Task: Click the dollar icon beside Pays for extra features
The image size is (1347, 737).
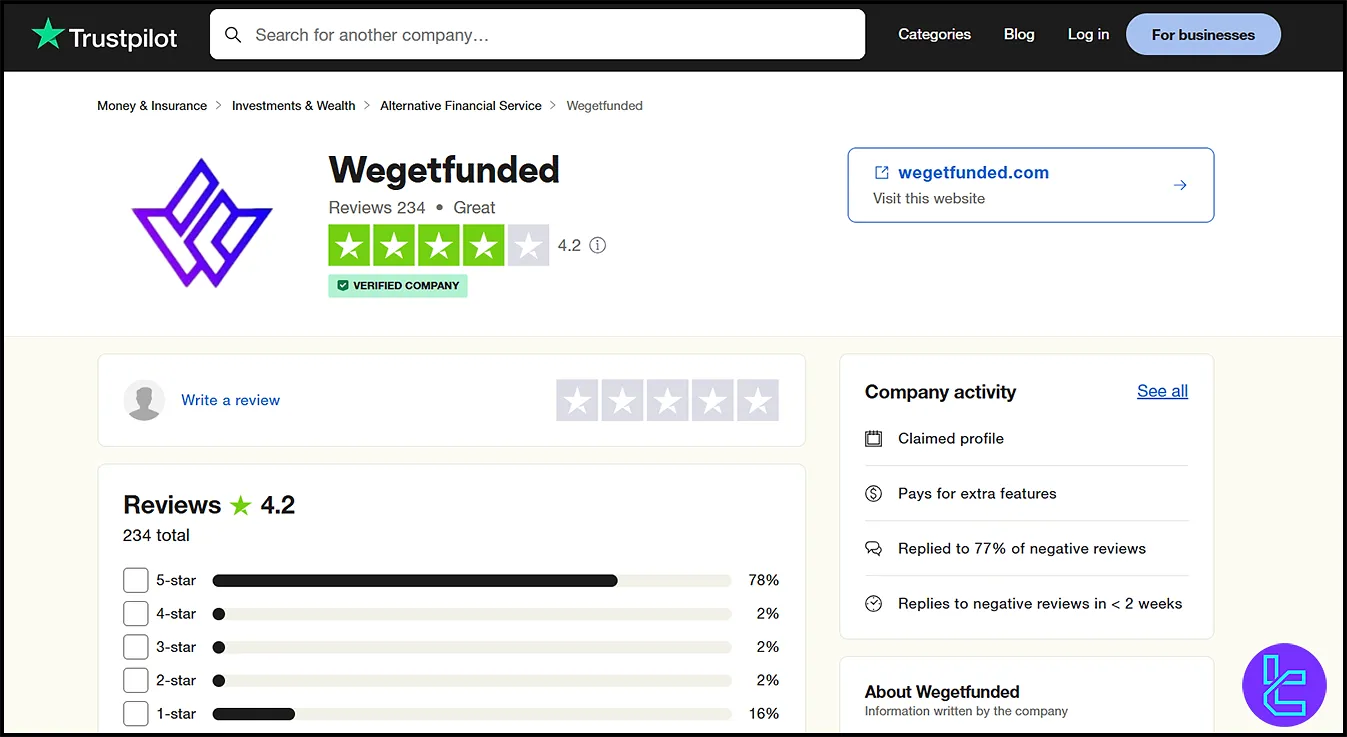Action: click(874, 493)
